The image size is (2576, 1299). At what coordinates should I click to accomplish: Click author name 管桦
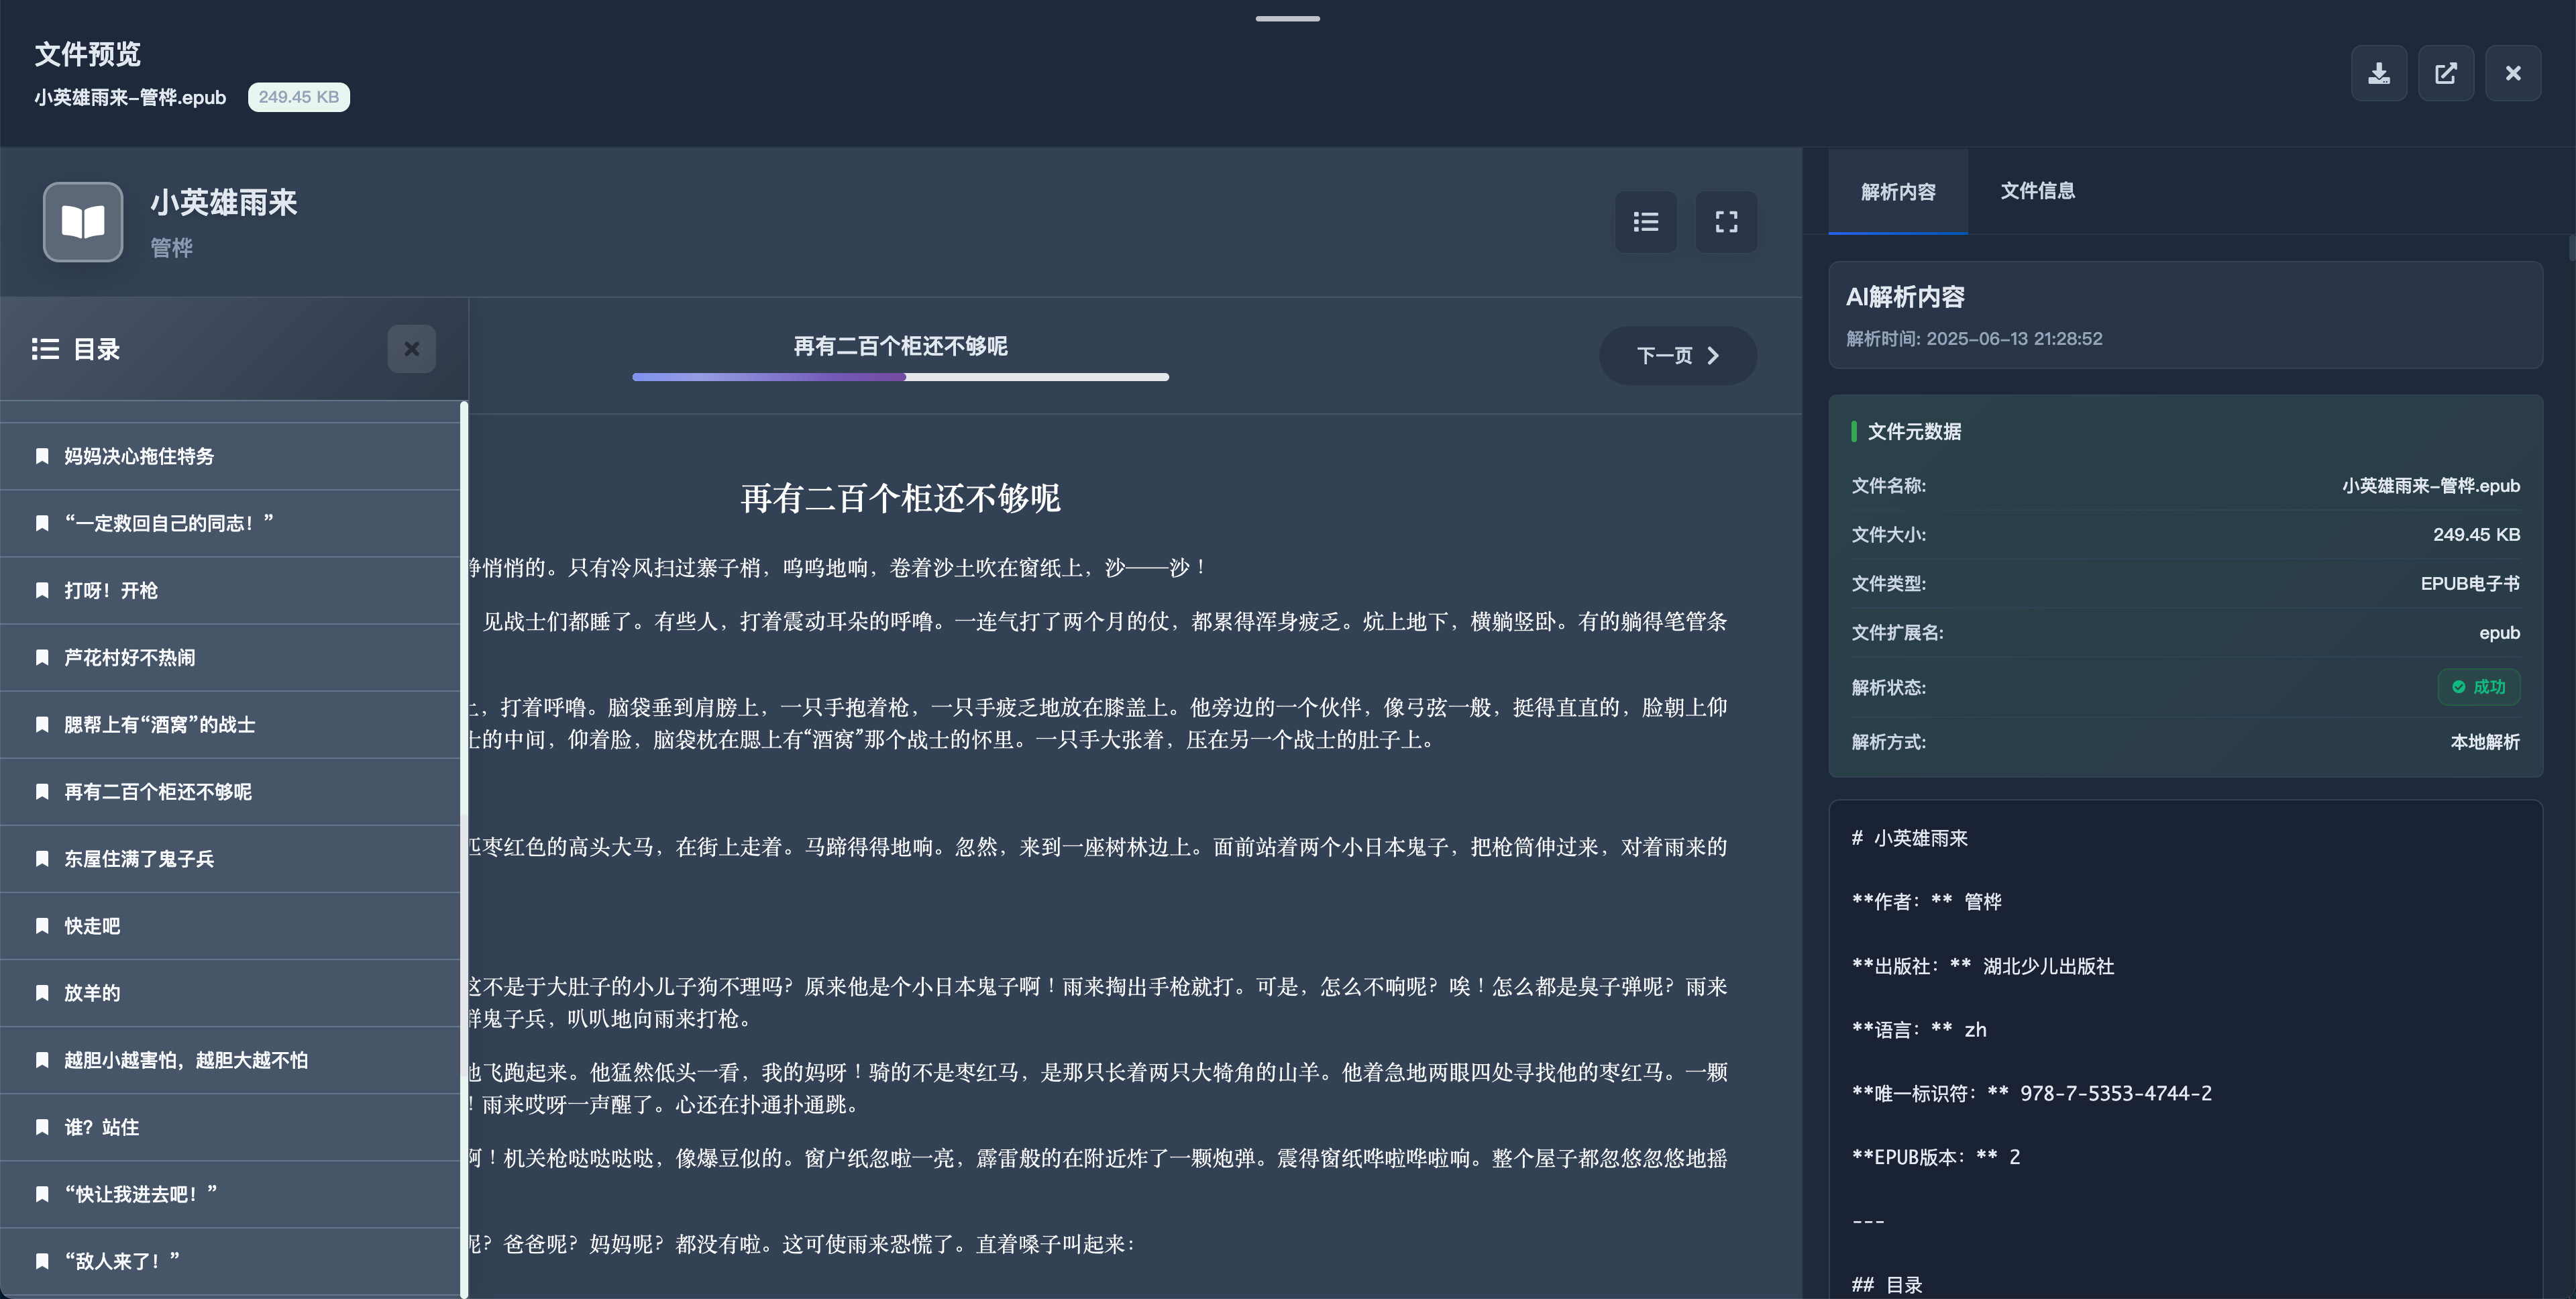pyautogui.click(x=171, y=247)
